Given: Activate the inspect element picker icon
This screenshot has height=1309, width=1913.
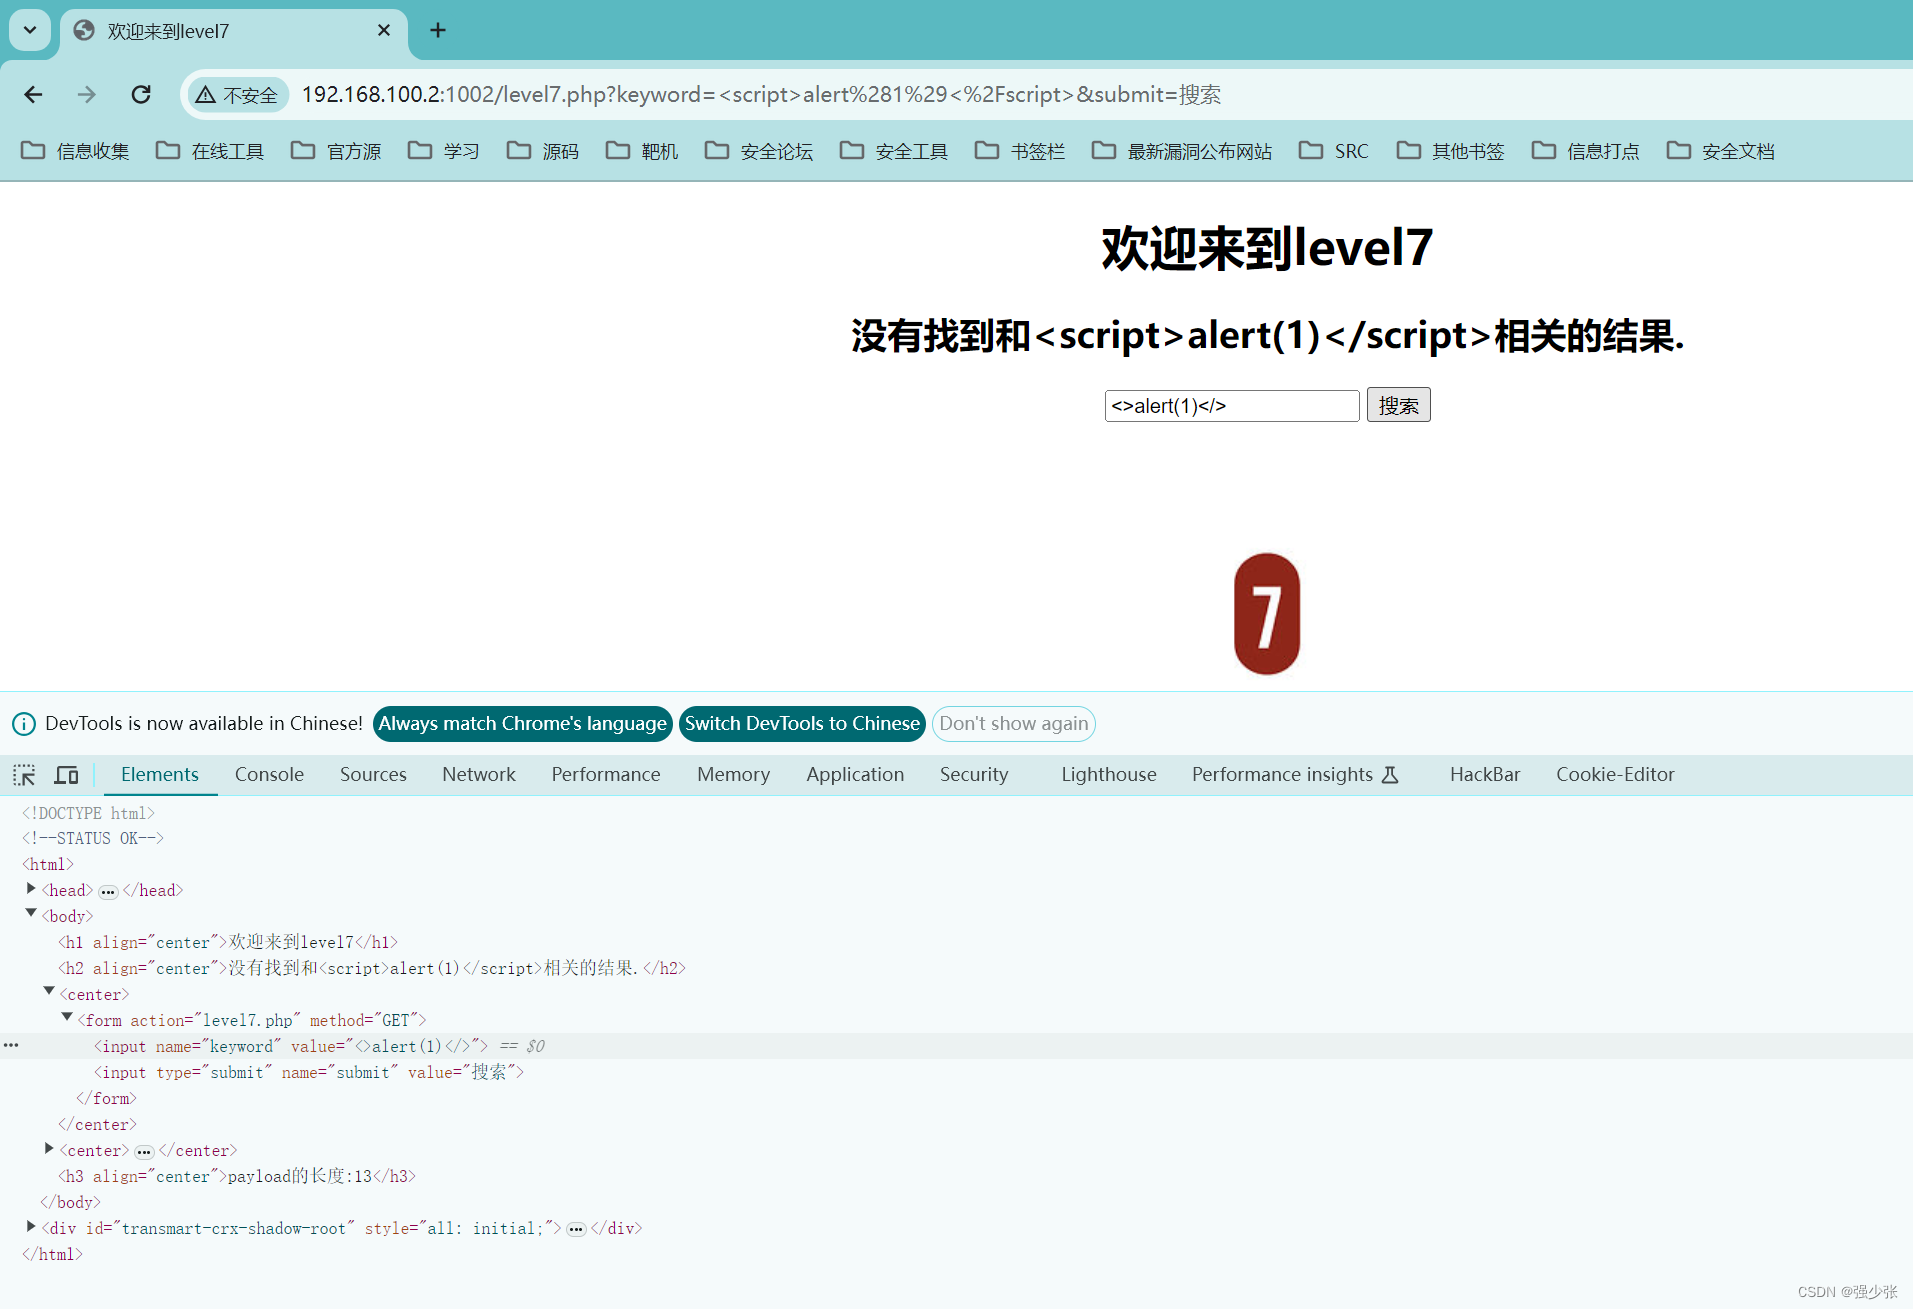Looking at the screenshot, I should [x=24, y=775].
